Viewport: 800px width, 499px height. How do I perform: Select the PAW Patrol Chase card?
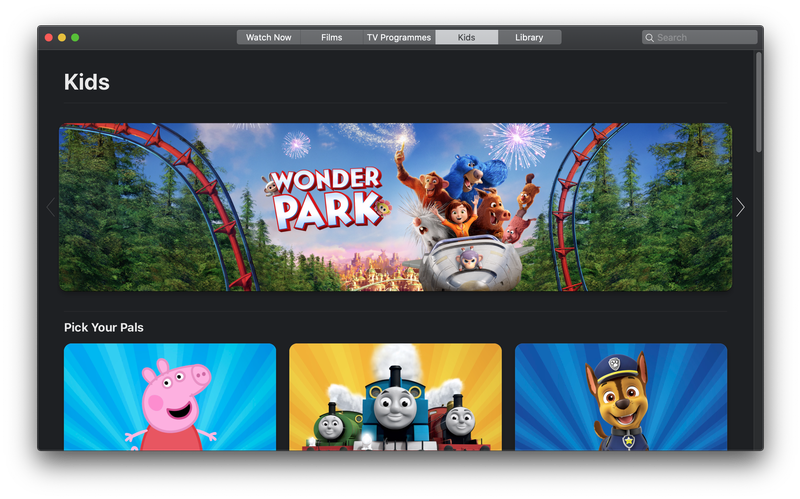click(x=621, y=397)
